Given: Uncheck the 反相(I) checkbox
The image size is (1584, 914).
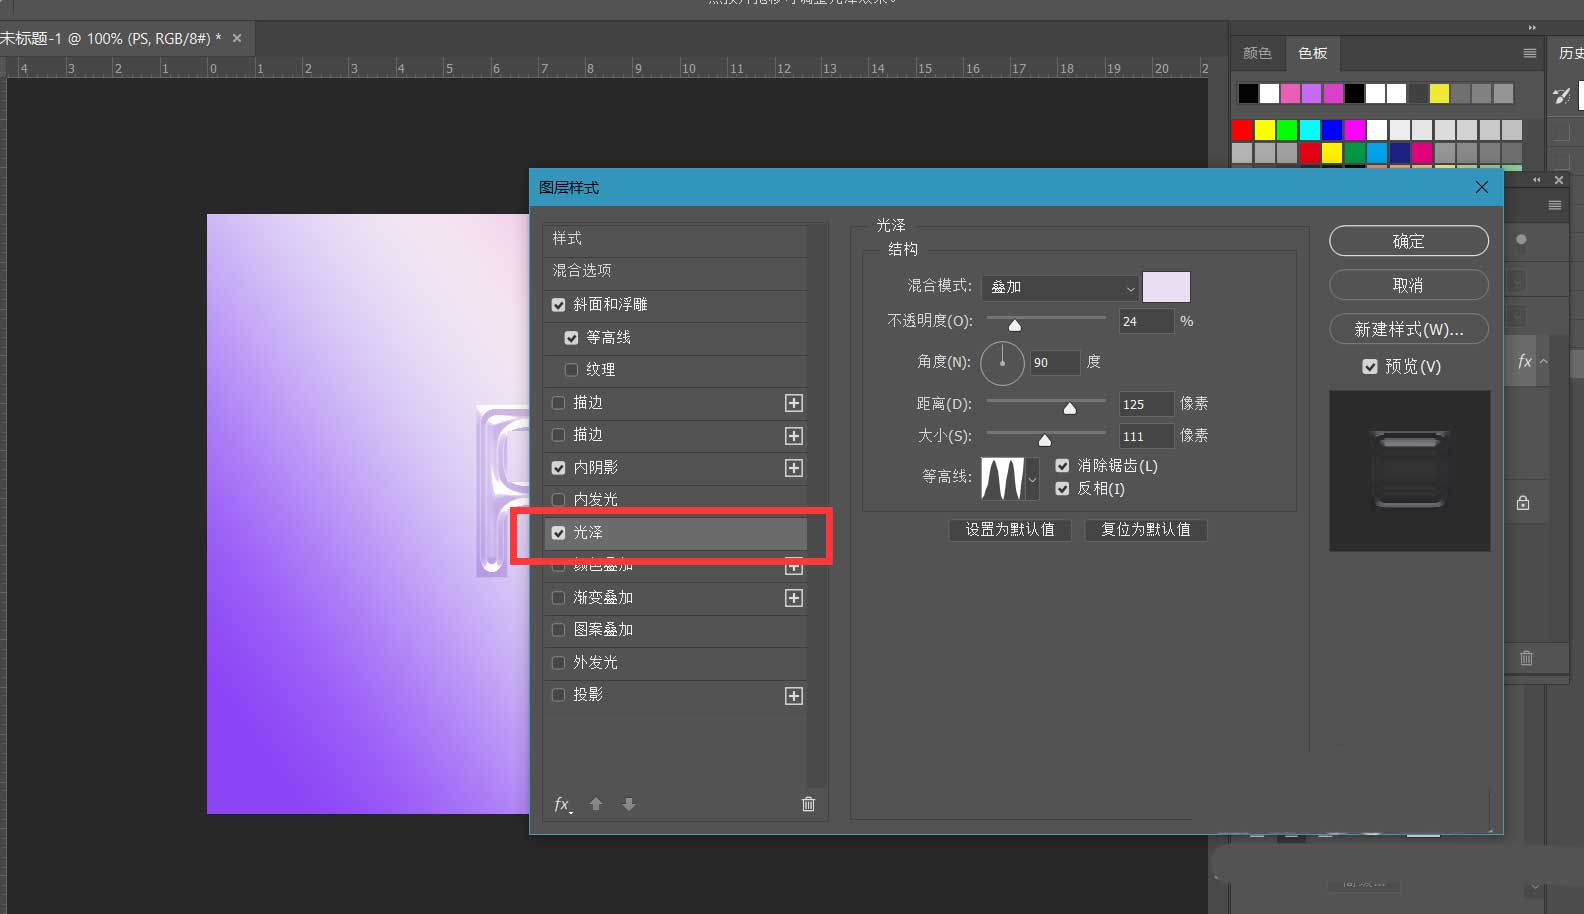Looking at the screenshot, I should pyautogui.click(x=1062, y=489).
